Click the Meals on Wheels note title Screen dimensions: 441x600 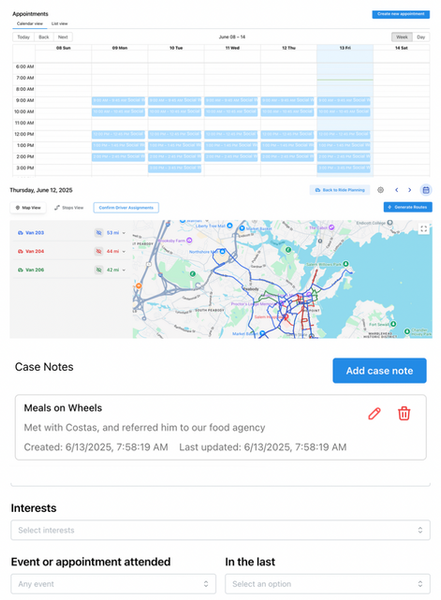63,408
